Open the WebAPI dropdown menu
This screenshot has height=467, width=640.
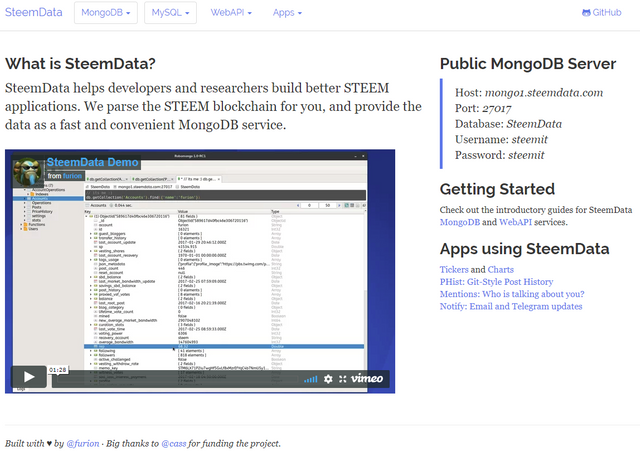pos(231,13)
